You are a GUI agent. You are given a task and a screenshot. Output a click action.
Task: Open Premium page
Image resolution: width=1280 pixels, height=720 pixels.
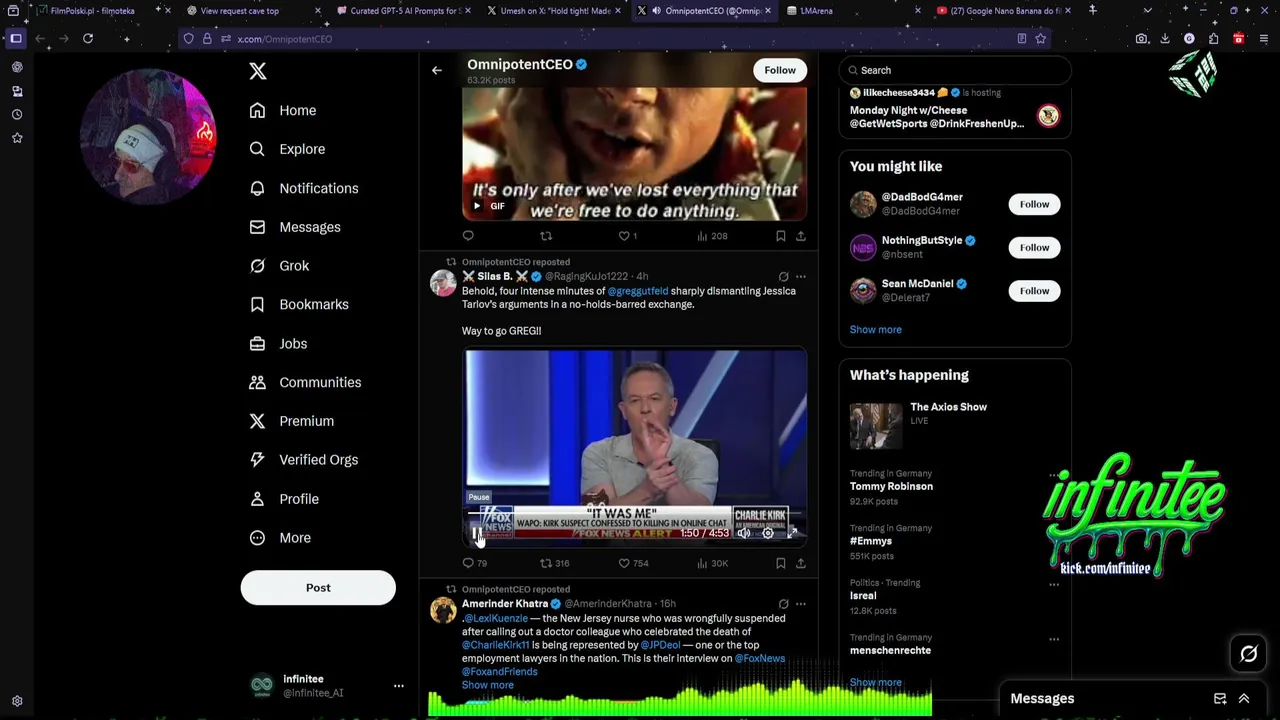pyautogui.click(x=291, y=421)
